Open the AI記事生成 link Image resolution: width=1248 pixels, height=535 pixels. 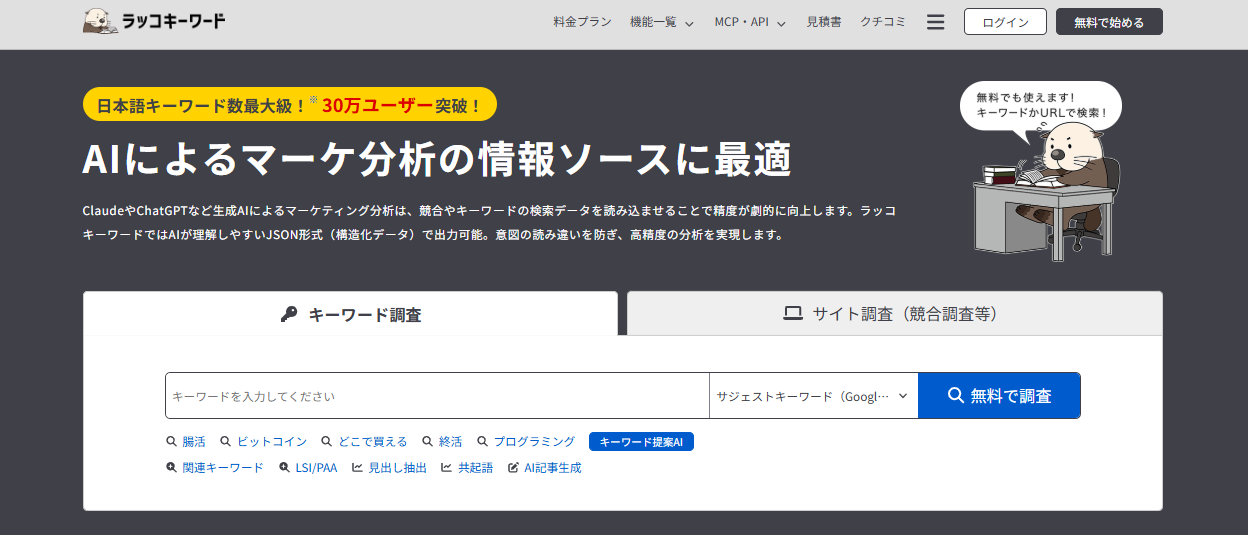click(553, 467)
